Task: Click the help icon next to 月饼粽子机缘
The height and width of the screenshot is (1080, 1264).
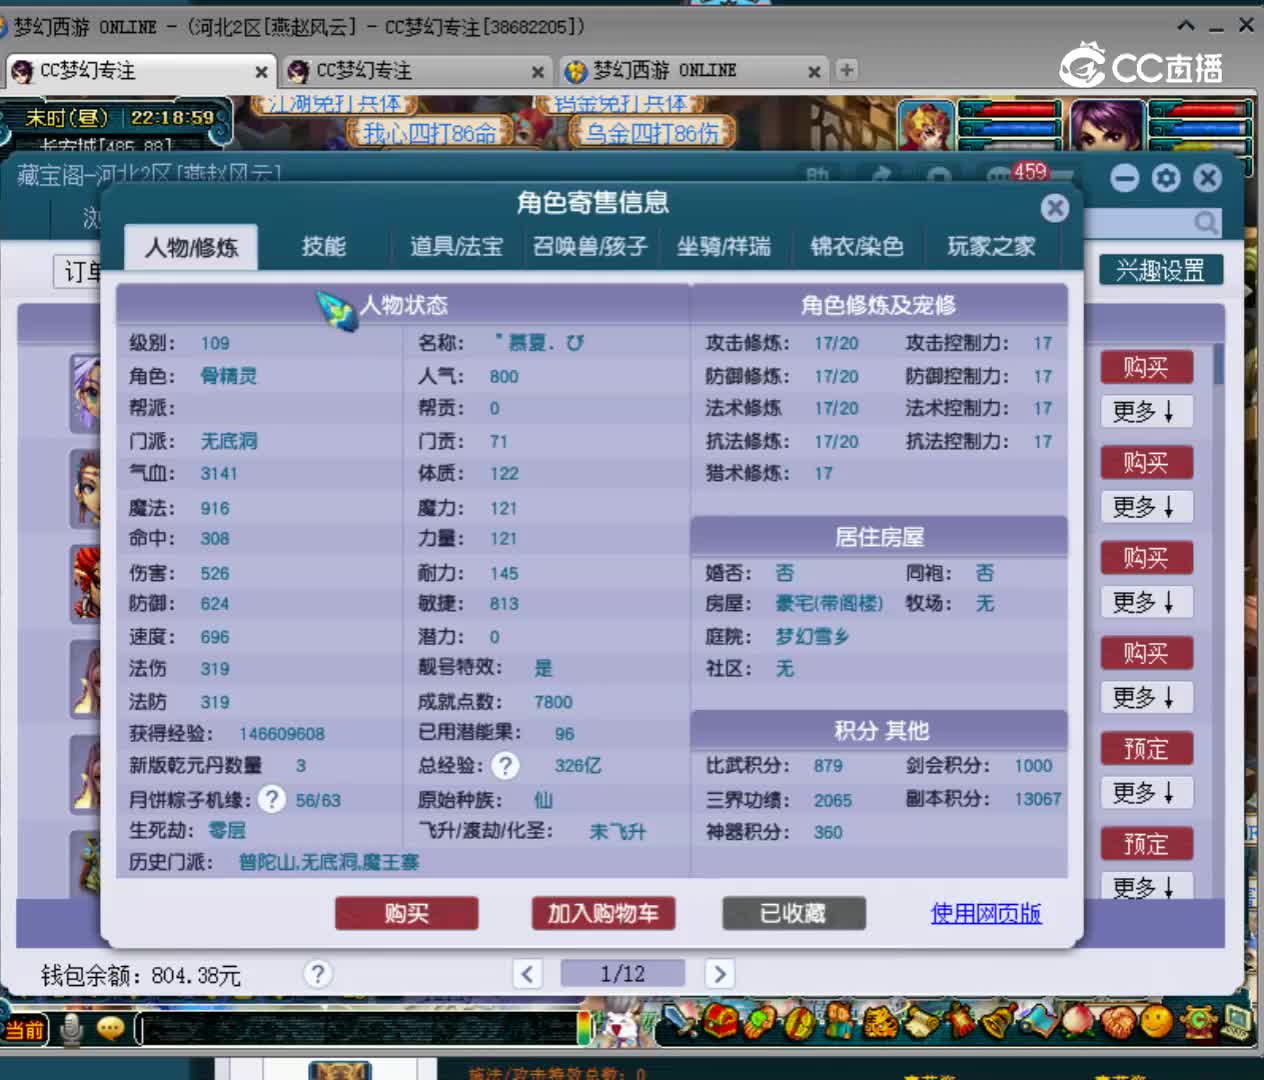Action: [272, 799]
